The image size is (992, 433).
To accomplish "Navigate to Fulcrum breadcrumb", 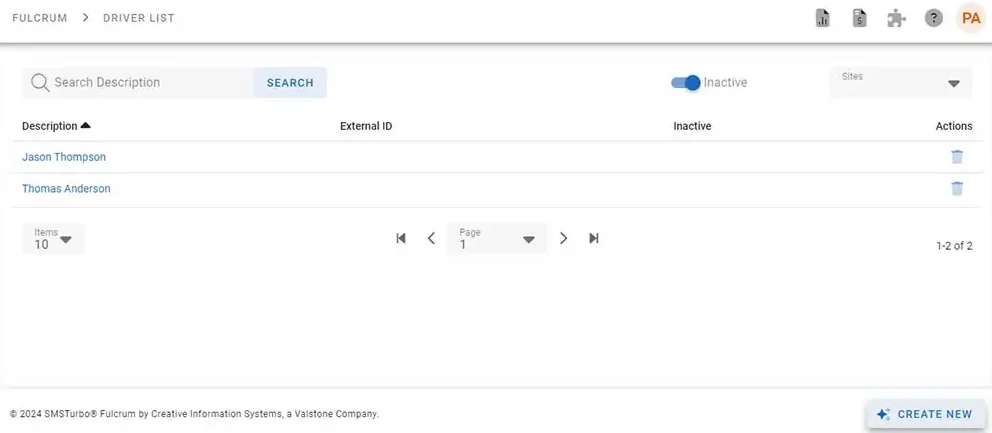I will point(40,18).
